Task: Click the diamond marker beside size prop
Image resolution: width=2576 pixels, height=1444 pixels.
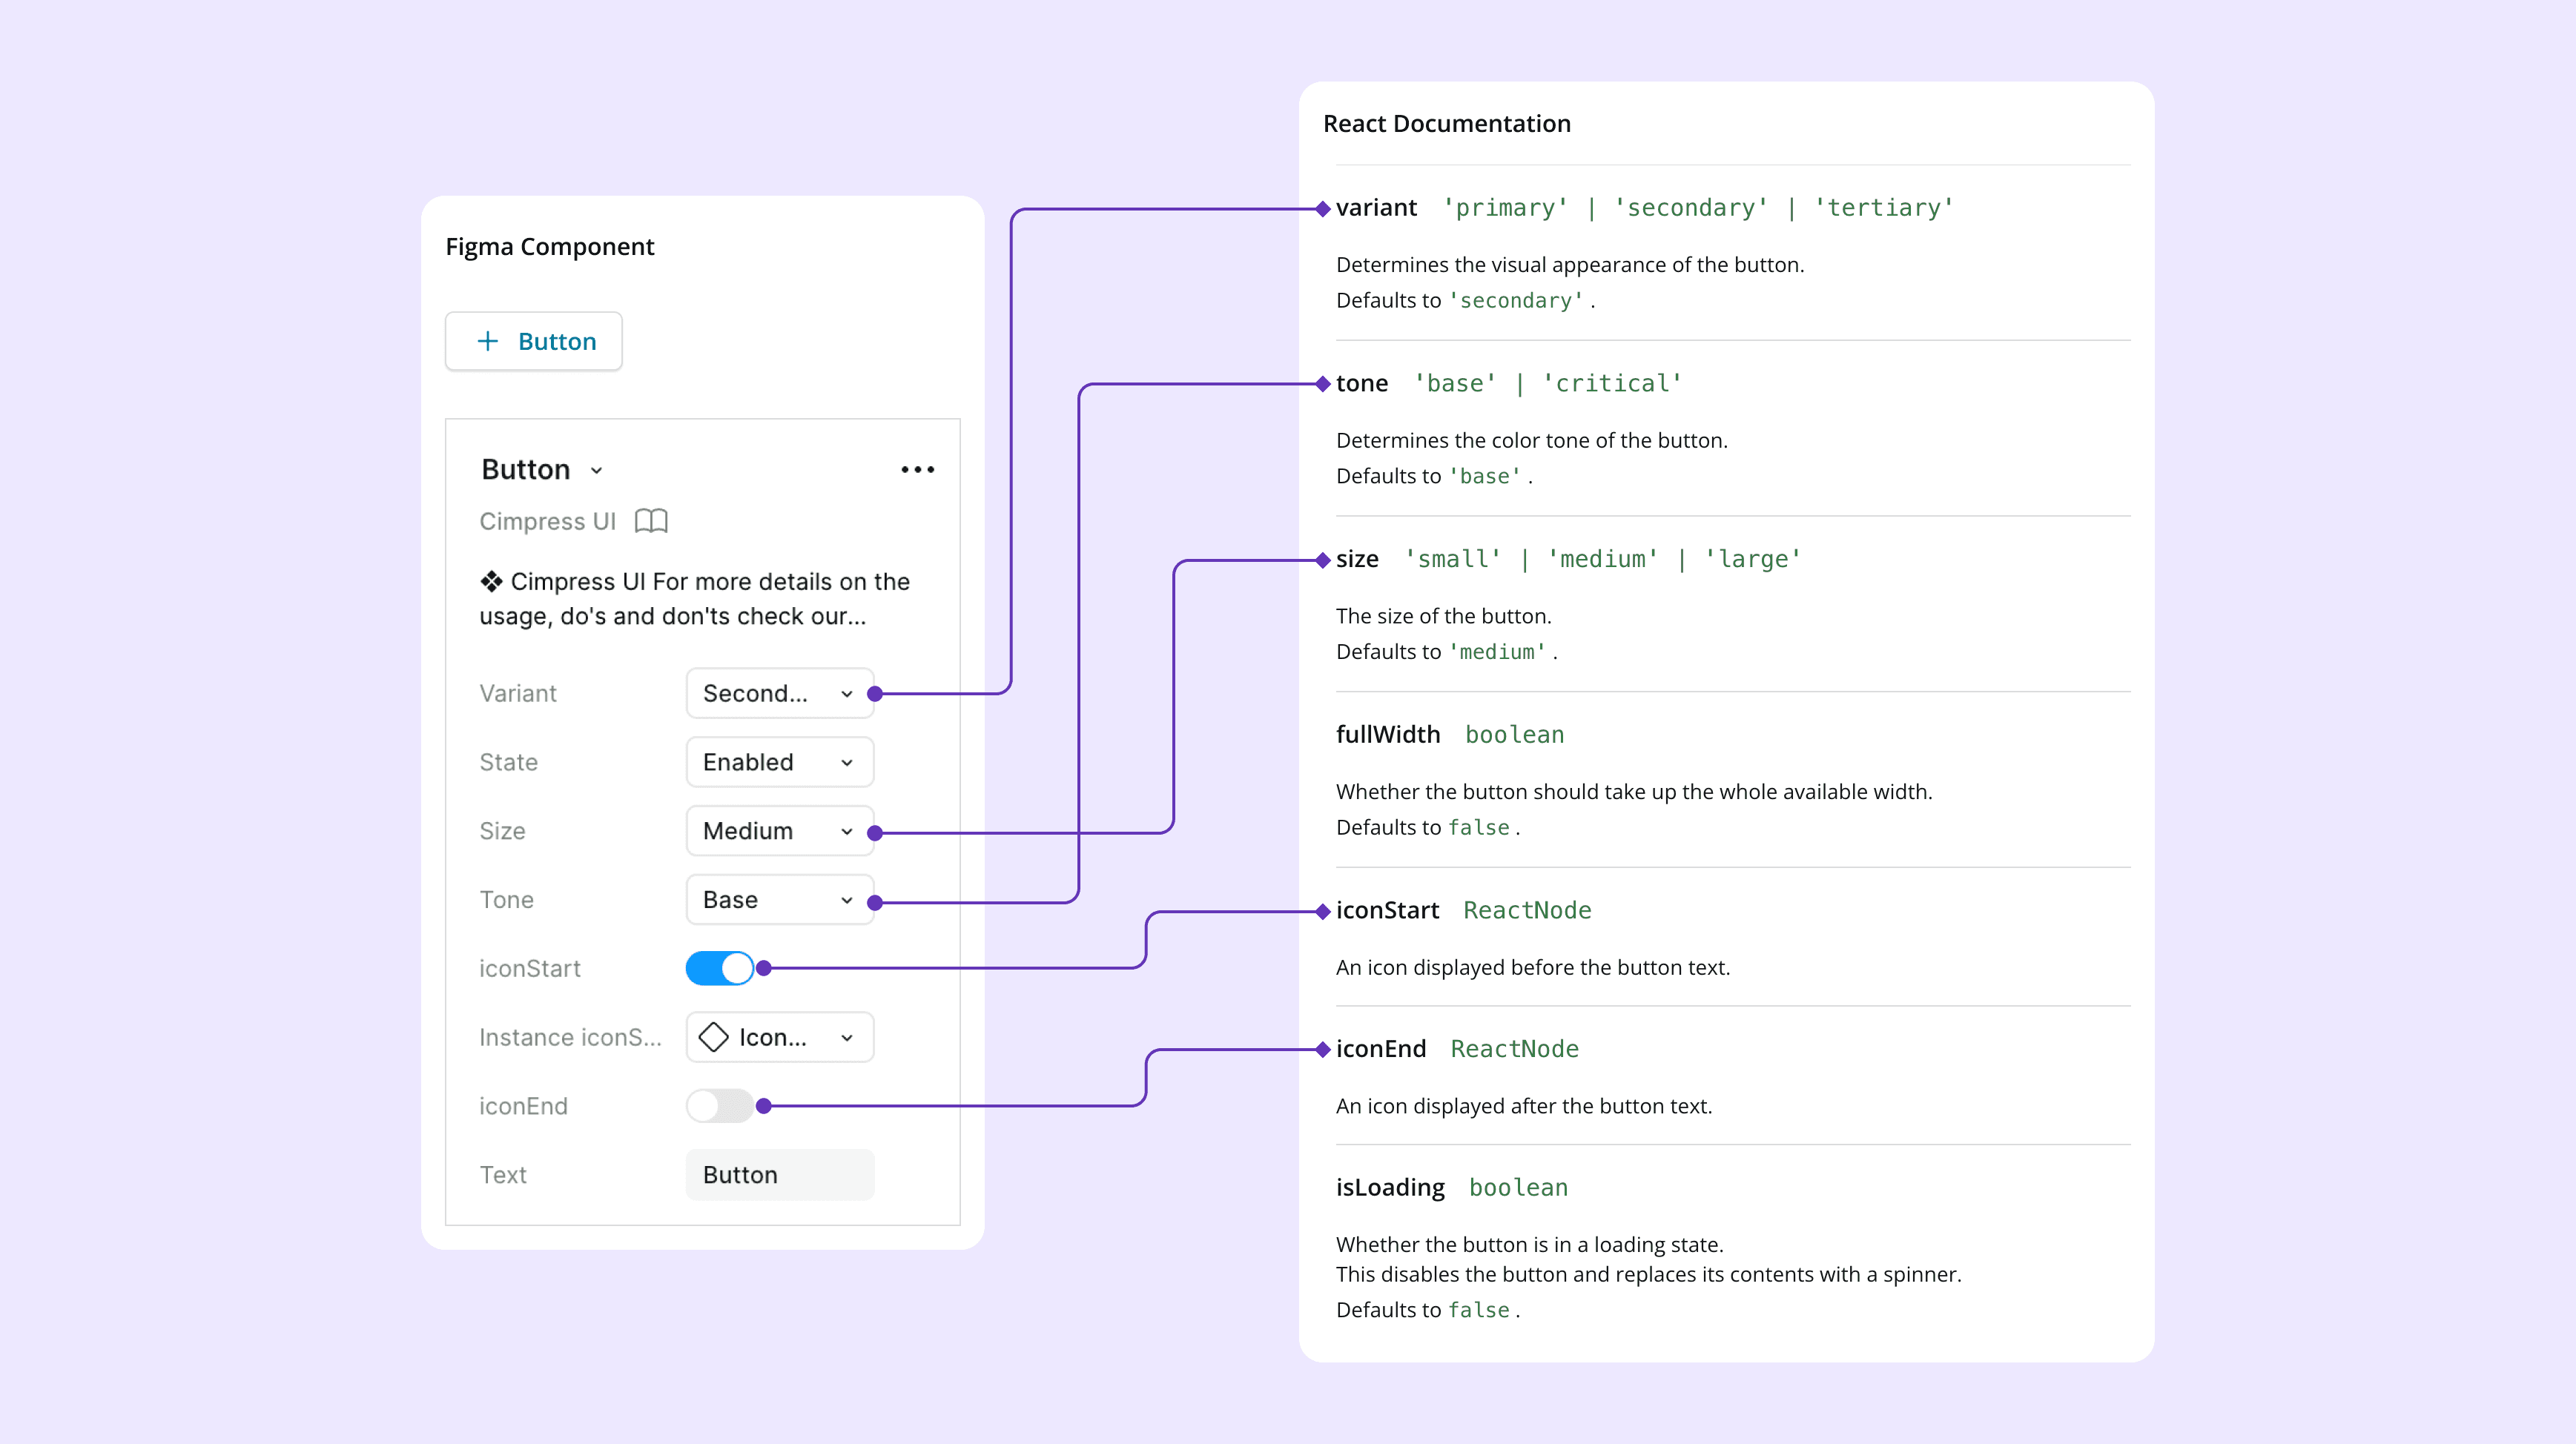Action: coord(1322,559)
